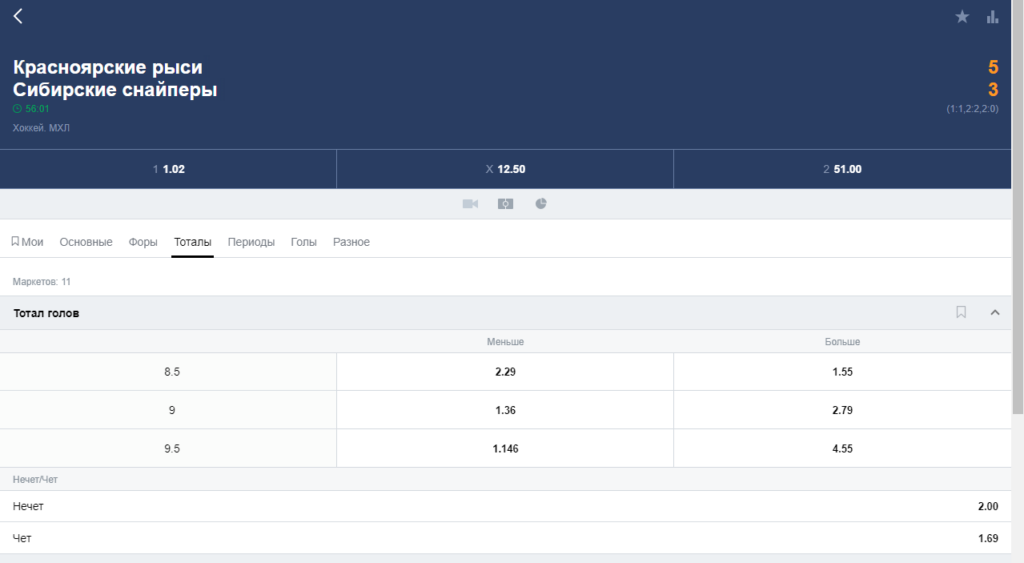Image resolution: width=1024 pixels, height=563 pixels.
Task: Open the pie chart statistics icon
Action: click(541, 204)
